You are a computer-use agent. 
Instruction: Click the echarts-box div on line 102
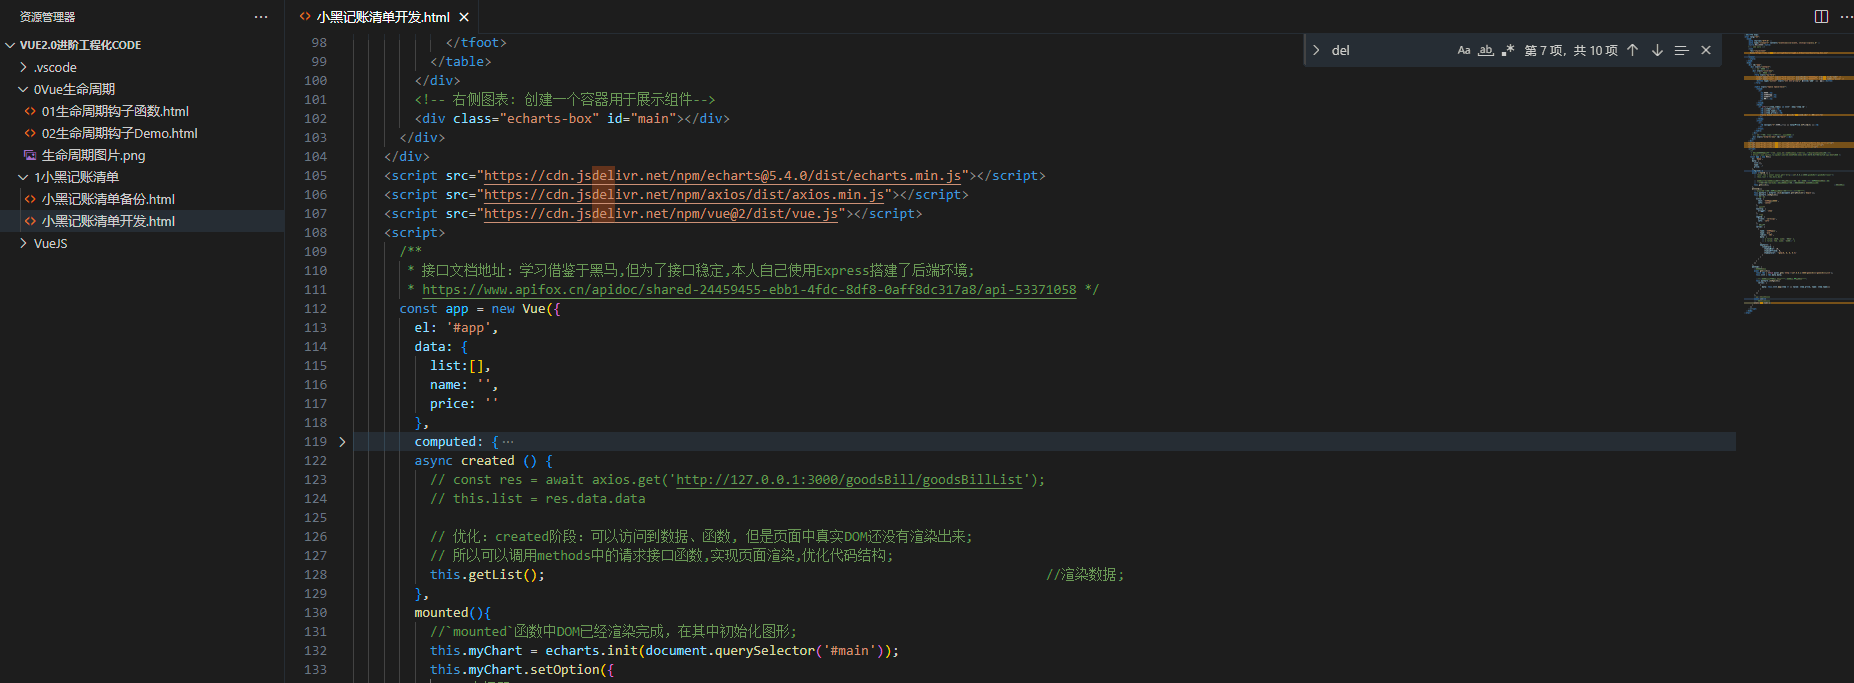[572, 119]
